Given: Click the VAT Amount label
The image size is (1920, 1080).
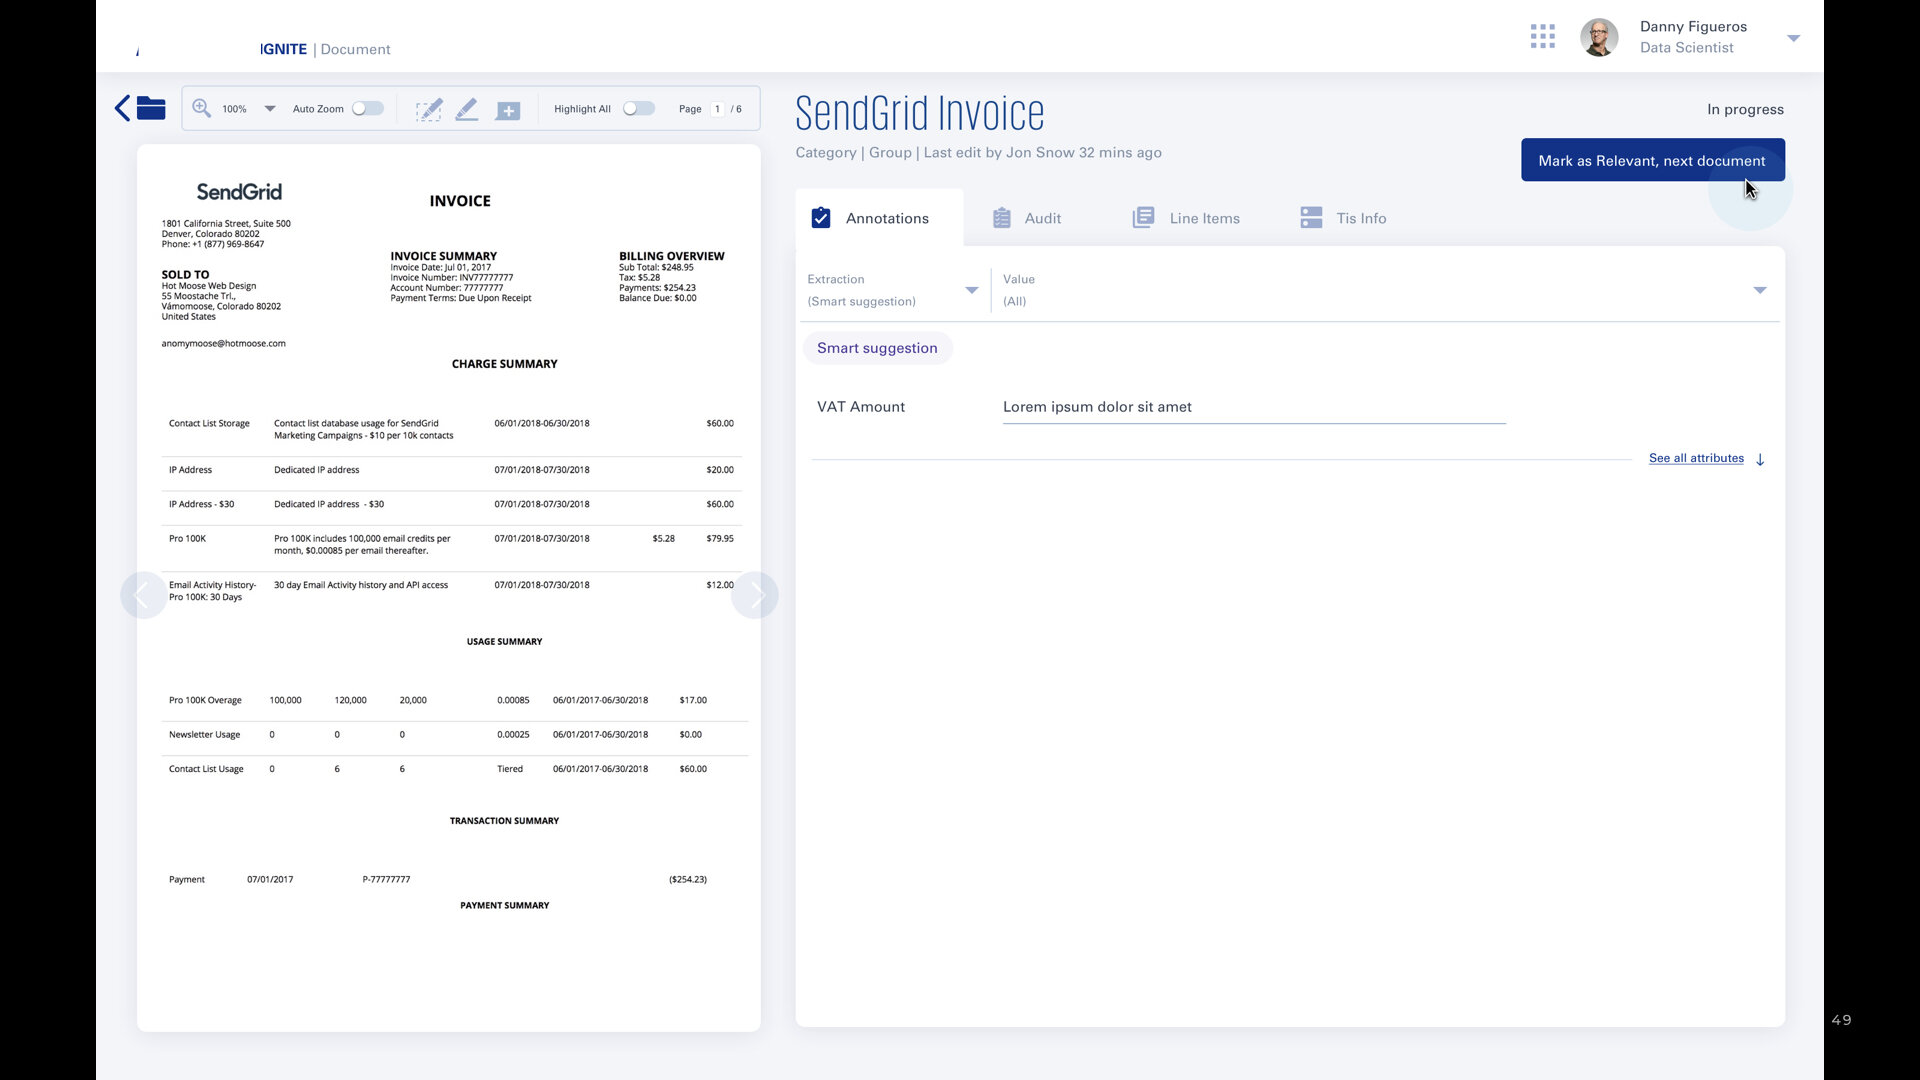Looking at the screenshot, I should pos(861,407).
